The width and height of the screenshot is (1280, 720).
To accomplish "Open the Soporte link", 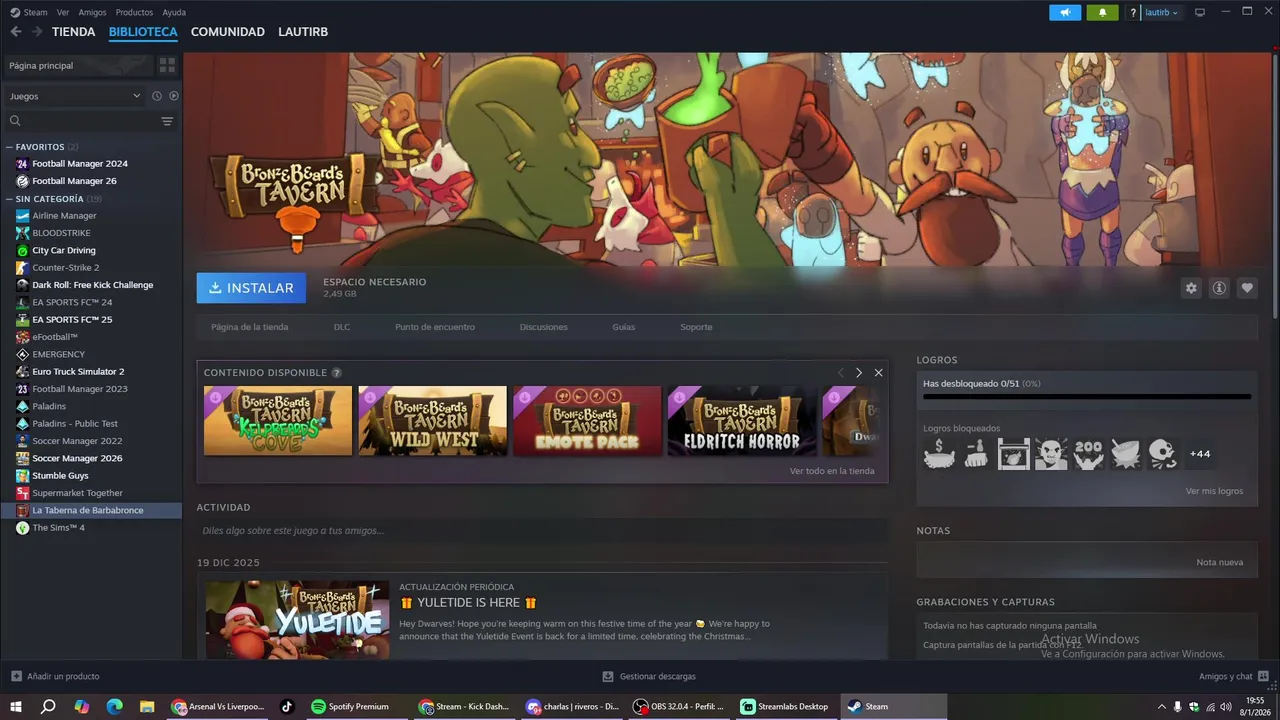I will coord(696,327).
